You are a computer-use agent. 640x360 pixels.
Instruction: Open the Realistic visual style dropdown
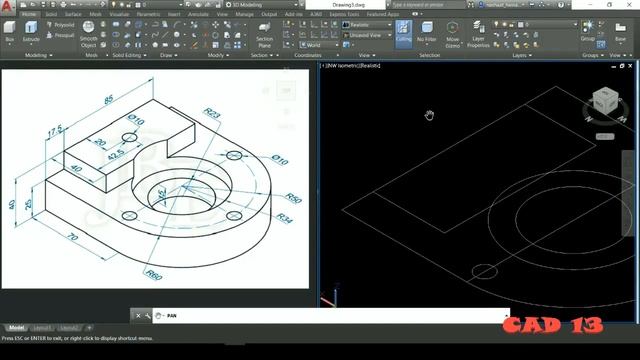[x=367, y=25]
